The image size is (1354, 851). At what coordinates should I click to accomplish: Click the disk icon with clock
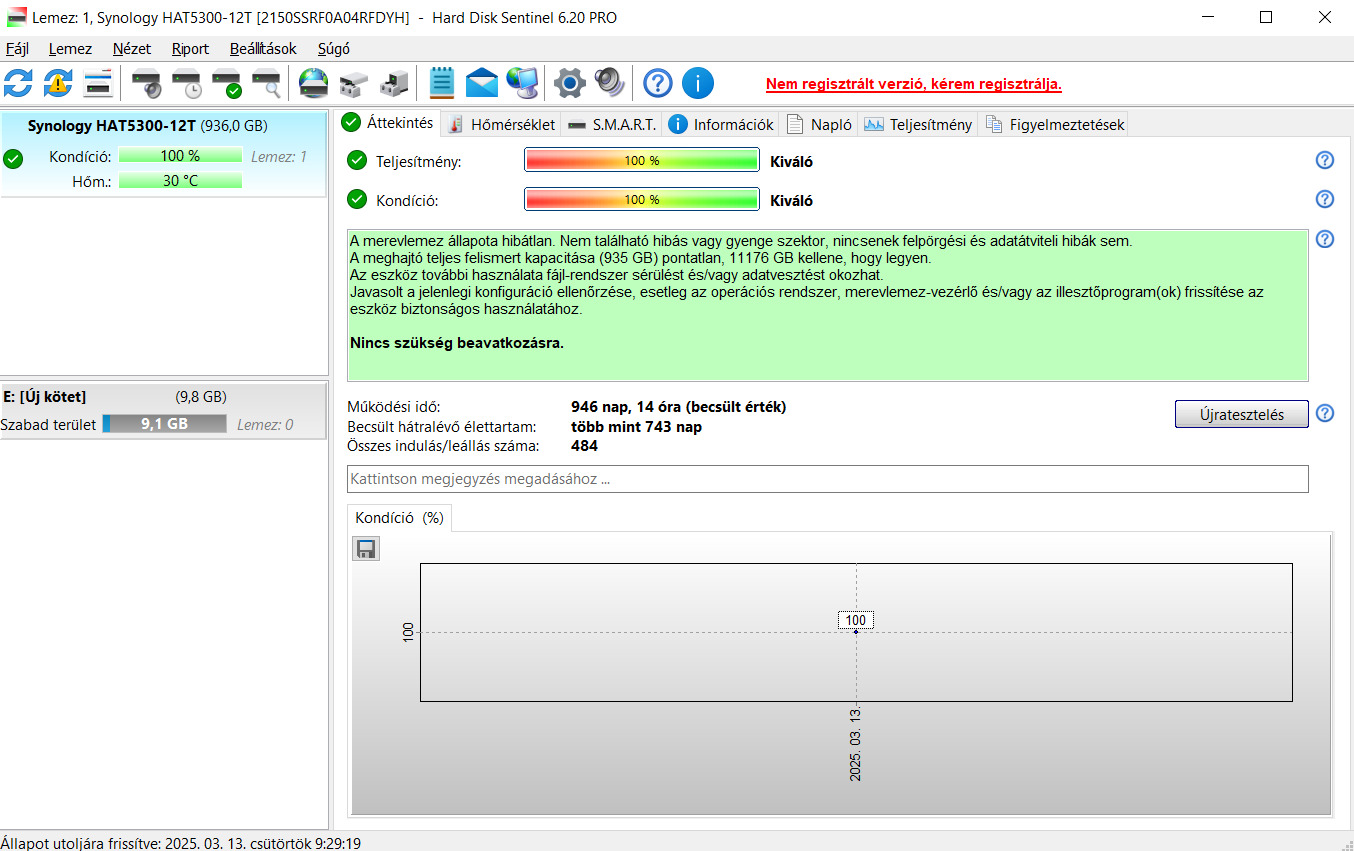(187, 83)
